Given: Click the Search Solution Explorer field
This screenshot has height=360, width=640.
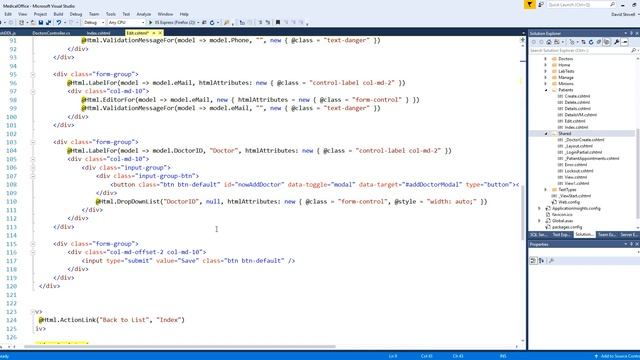Looking at the screenshot, I should tap(579, 51).
